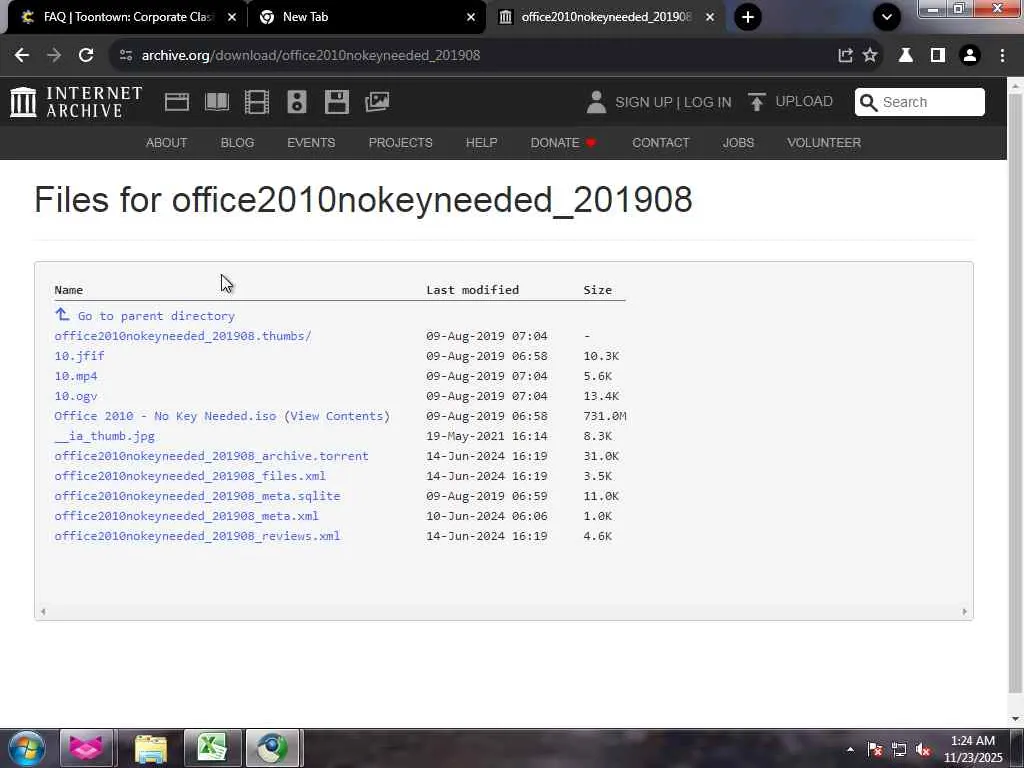Click the address bar URL
The image size is (1024, 768).
click(311, 56)
